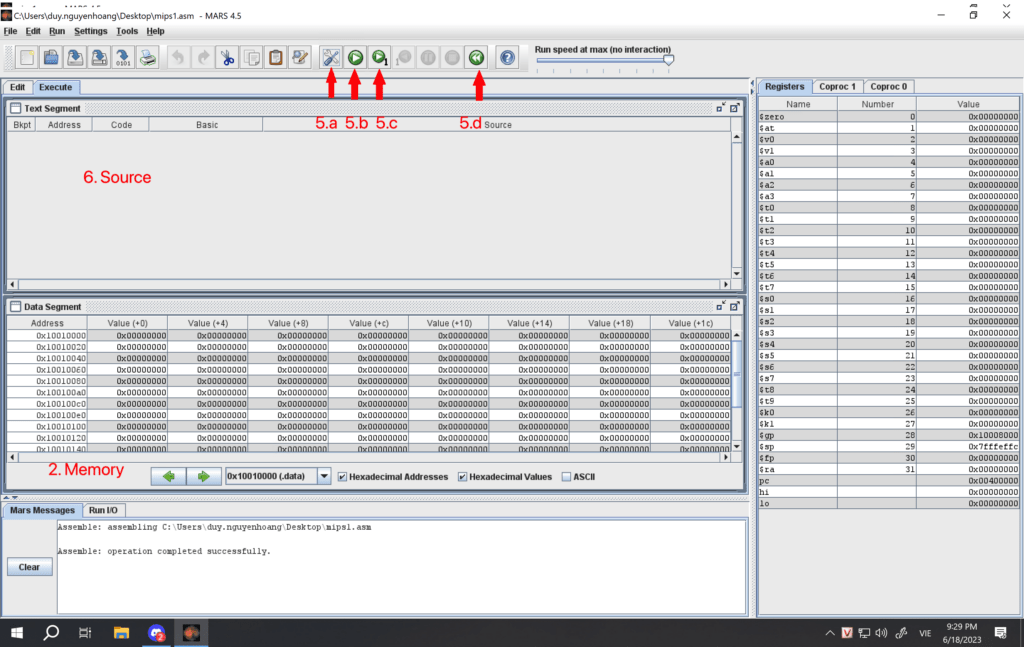
Task: Switch to the Coproc 1 tab
Action: [837, 86]
